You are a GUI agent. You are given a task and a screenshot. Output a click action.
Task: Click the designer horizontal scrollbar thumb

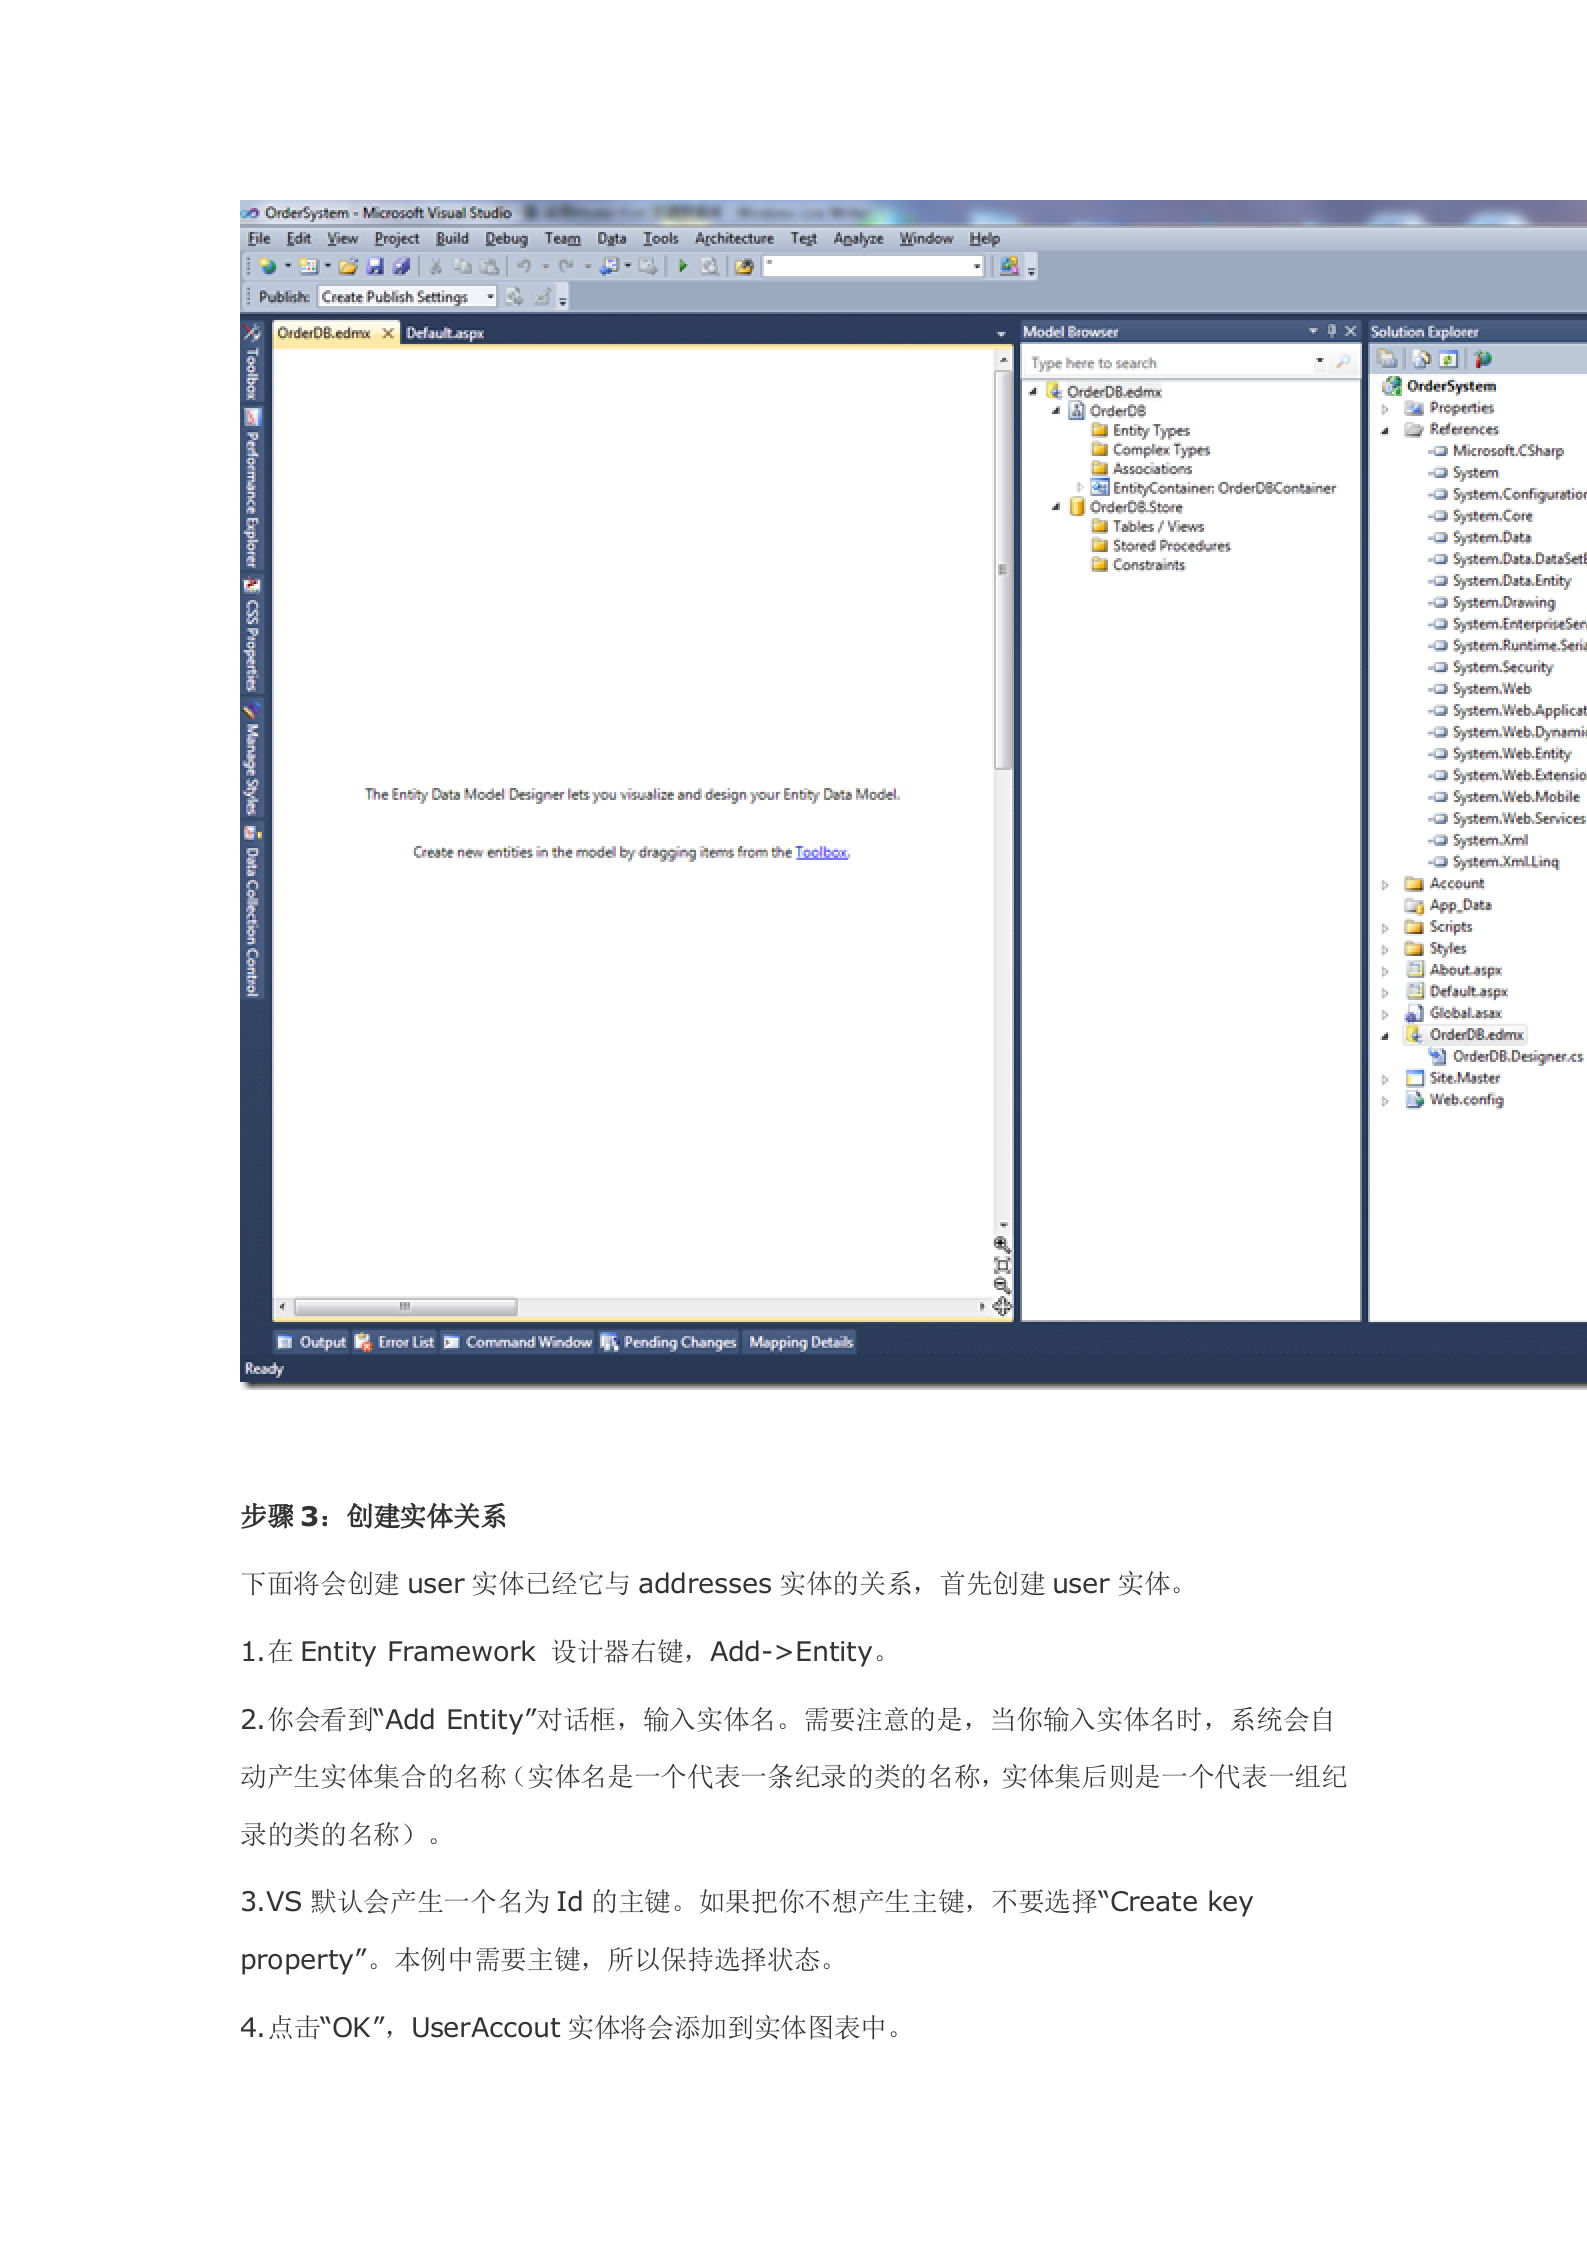click(x=405, y=1306)
